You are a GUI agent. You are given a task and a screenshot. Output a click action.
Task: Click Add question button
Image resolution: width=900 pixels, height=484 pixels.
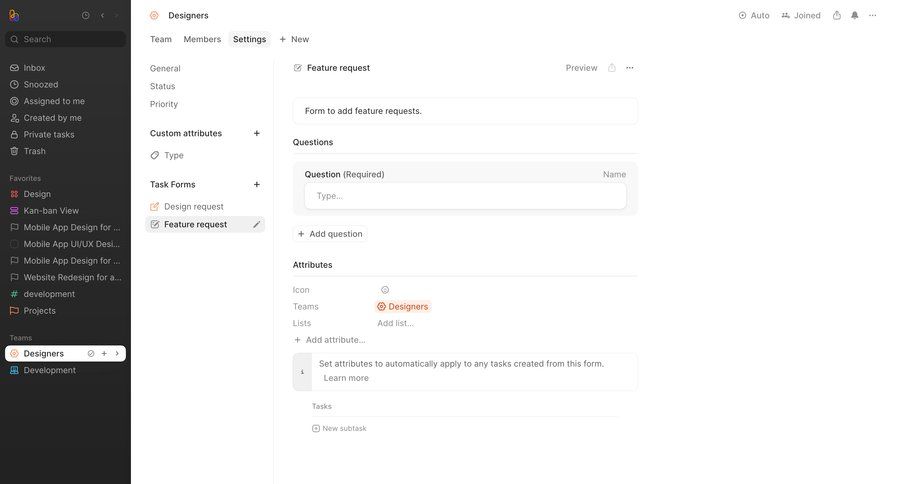point(330,234)
